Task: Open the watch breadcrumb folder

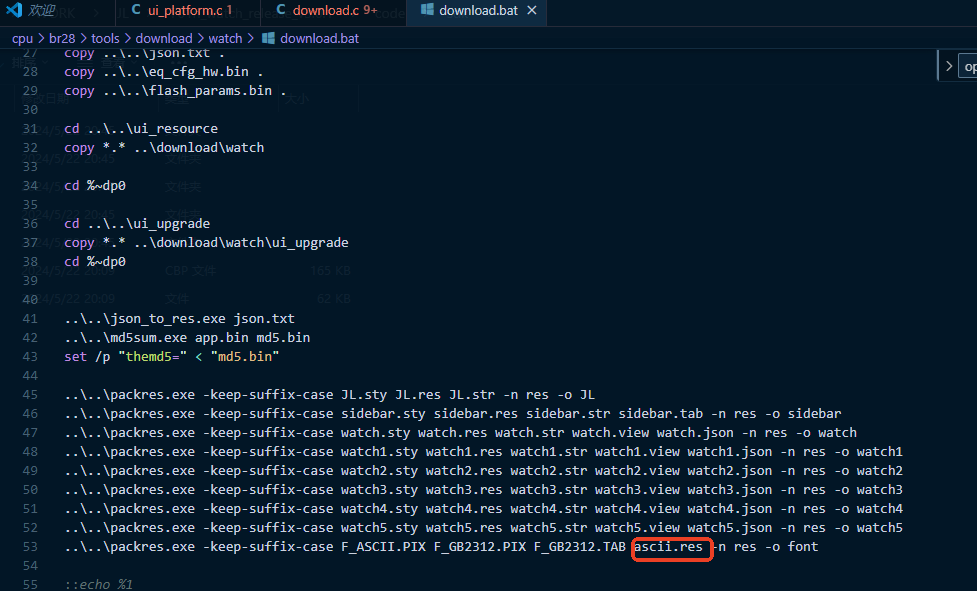Action: (x=225, y=39)
